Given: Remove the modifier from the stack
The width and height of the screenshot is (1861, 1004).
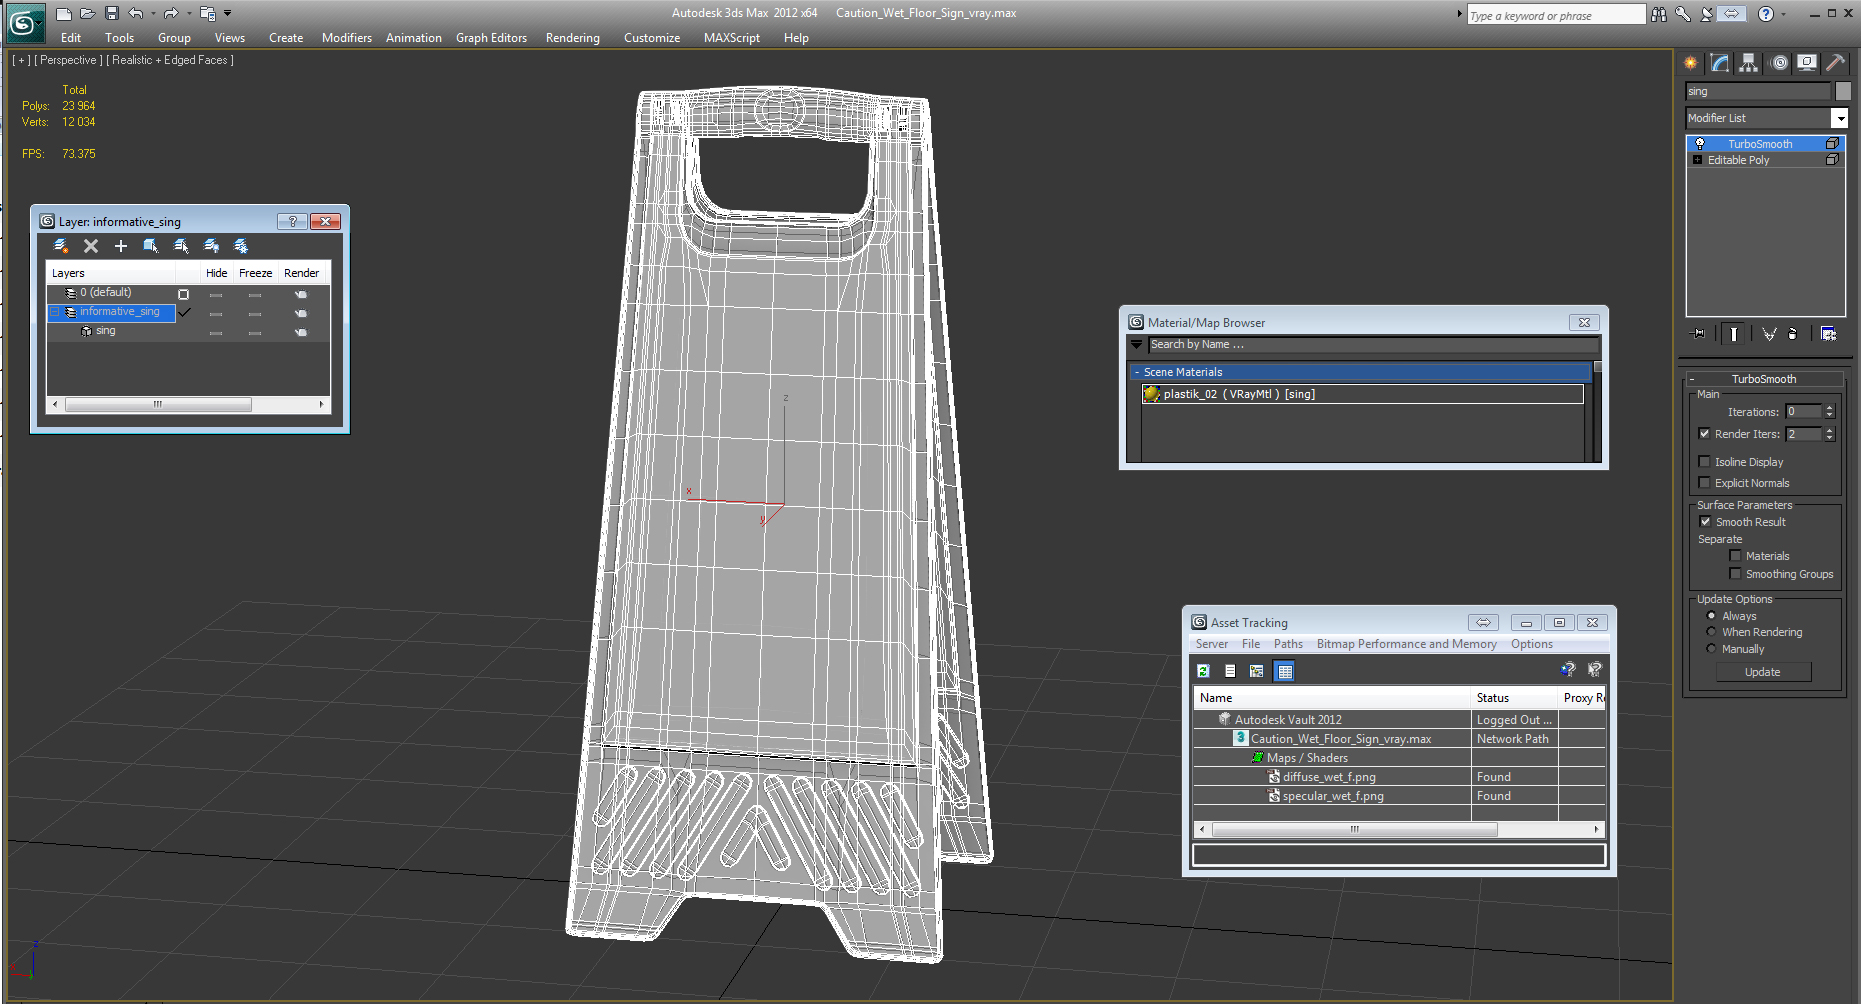Looking at the screenshot, I should (x=1793, y=334).
